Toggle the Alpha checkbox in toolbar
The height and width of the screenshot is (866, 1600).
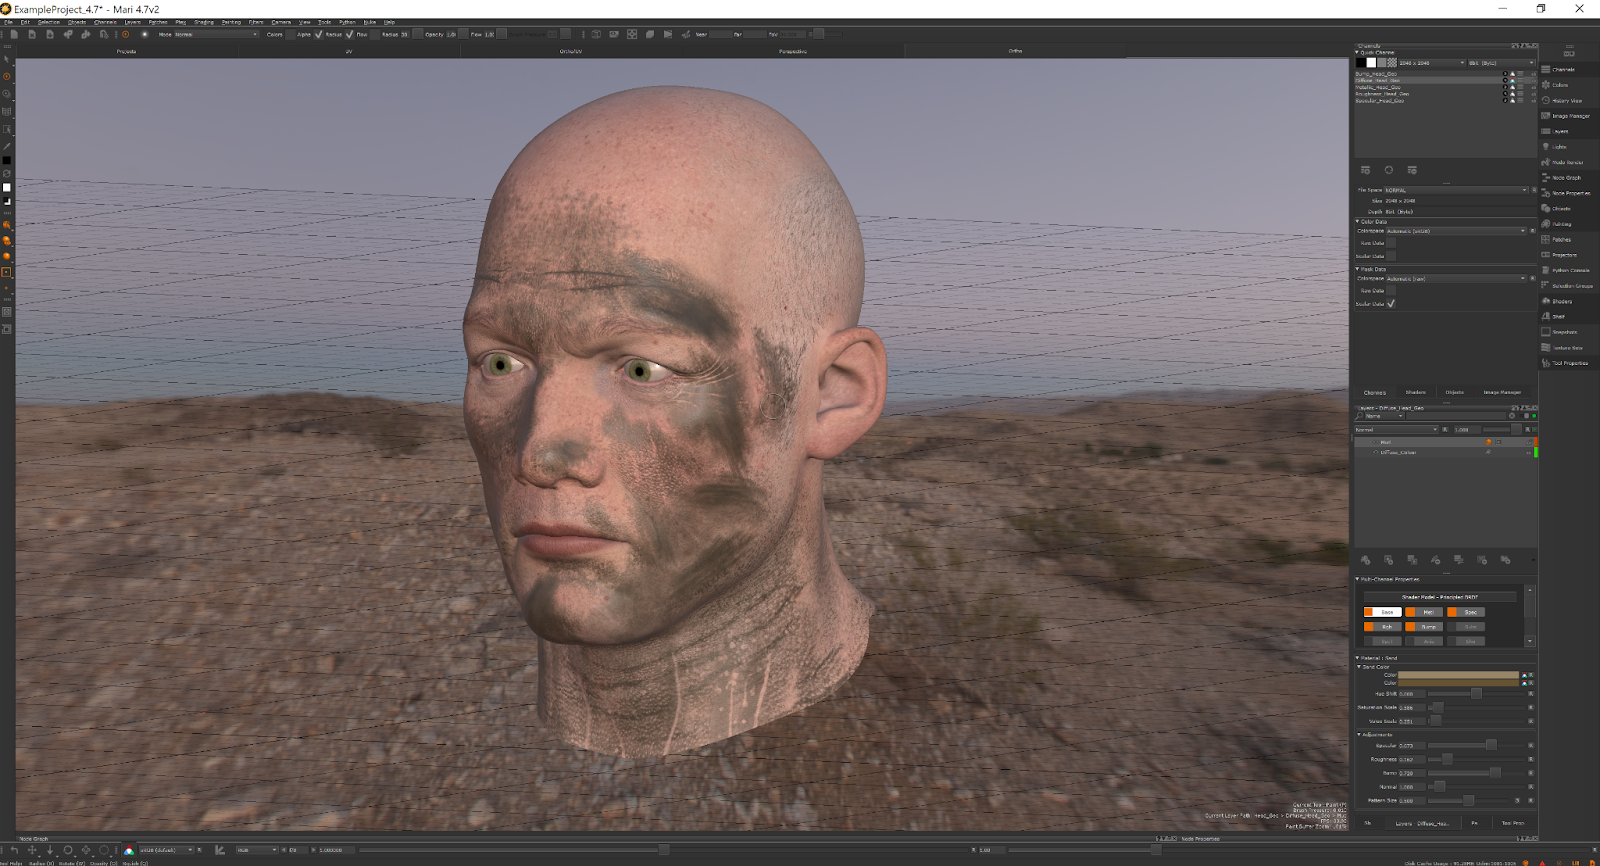point(318,34)
